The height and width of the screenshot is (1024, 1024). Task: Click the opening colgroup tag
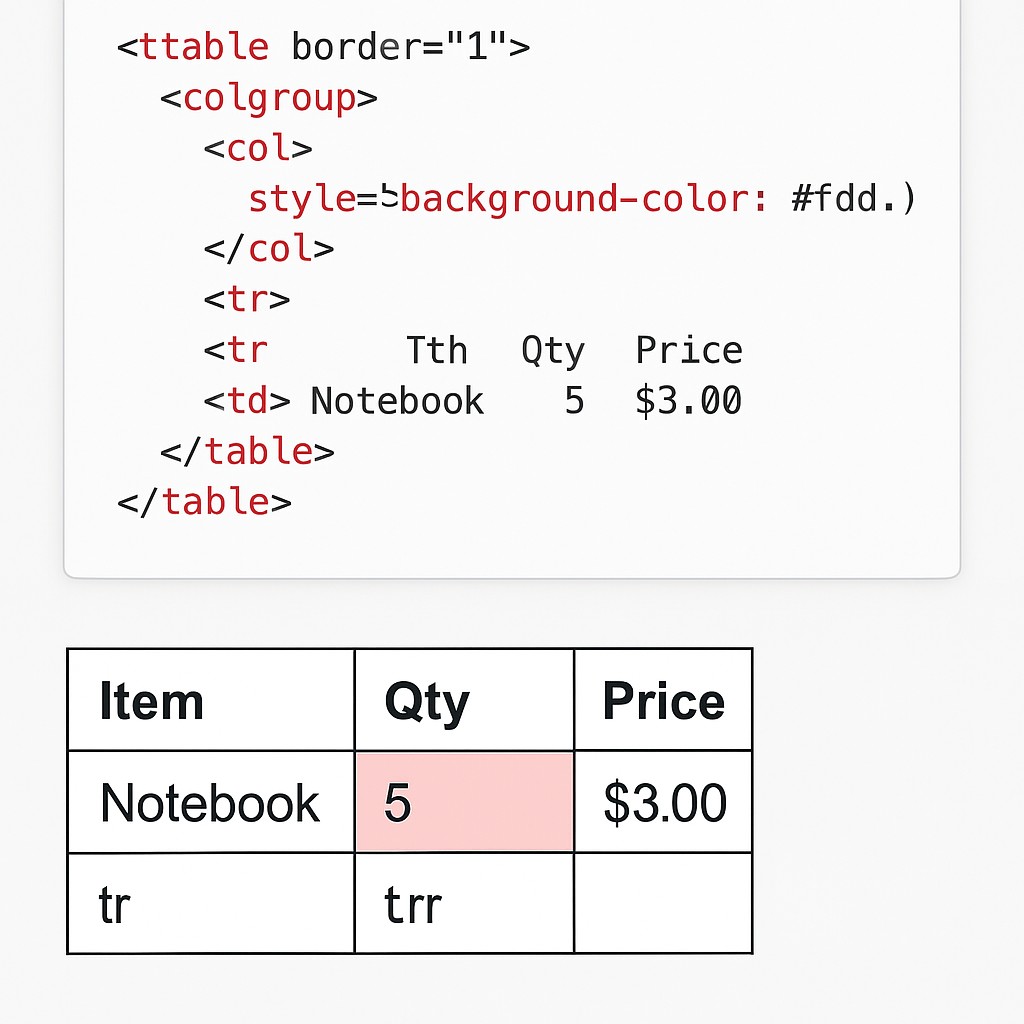(x=268, y=99)
